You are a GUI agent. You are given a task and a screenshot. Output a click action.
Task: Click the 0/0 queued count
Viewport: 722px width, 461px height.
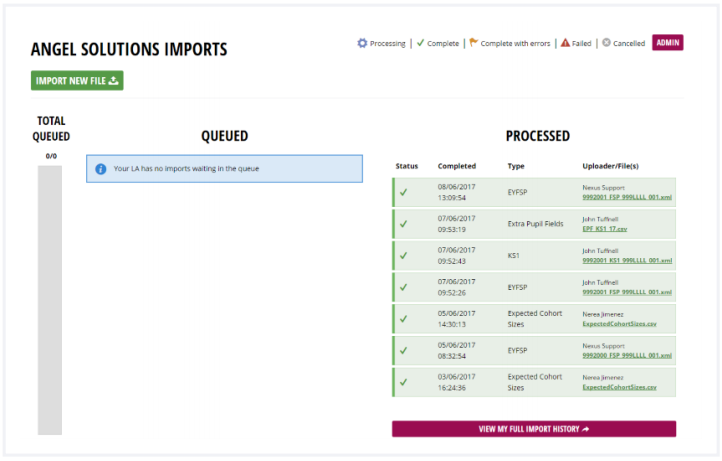coord(51,156)
